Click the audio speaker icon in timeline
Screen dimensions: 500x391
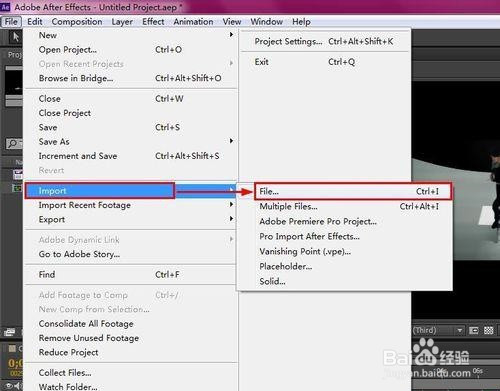click(x=17, y=386)
